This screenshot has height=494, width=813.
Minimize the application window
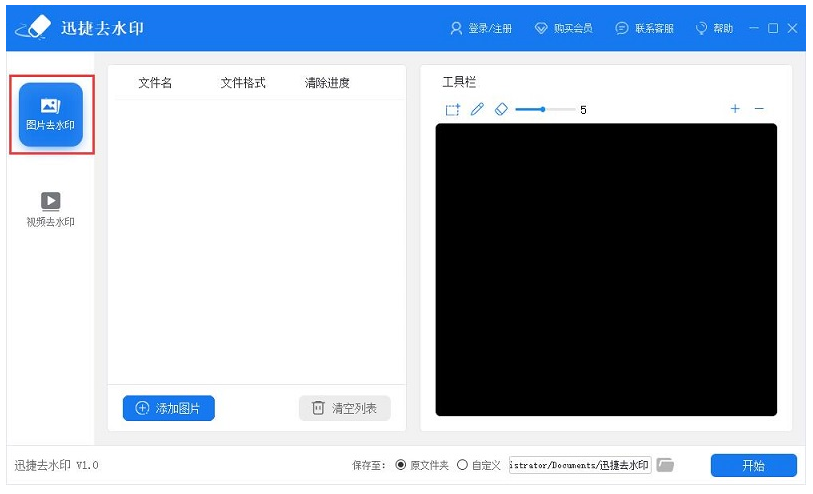(754, 28)
